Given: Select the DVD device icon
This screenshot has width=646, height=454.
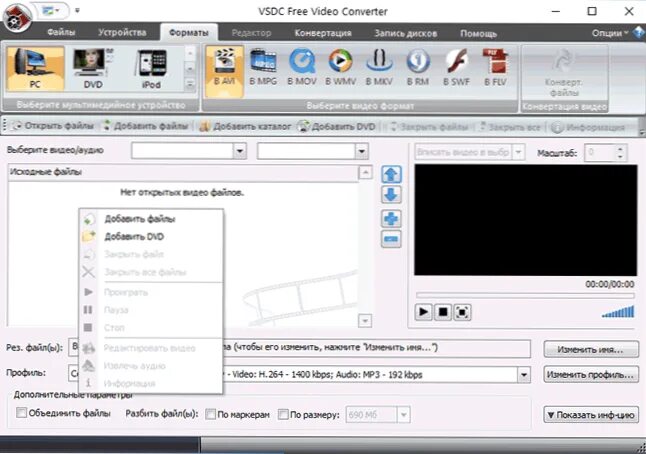Looking at the screenshot, I should tap(93, 68).
